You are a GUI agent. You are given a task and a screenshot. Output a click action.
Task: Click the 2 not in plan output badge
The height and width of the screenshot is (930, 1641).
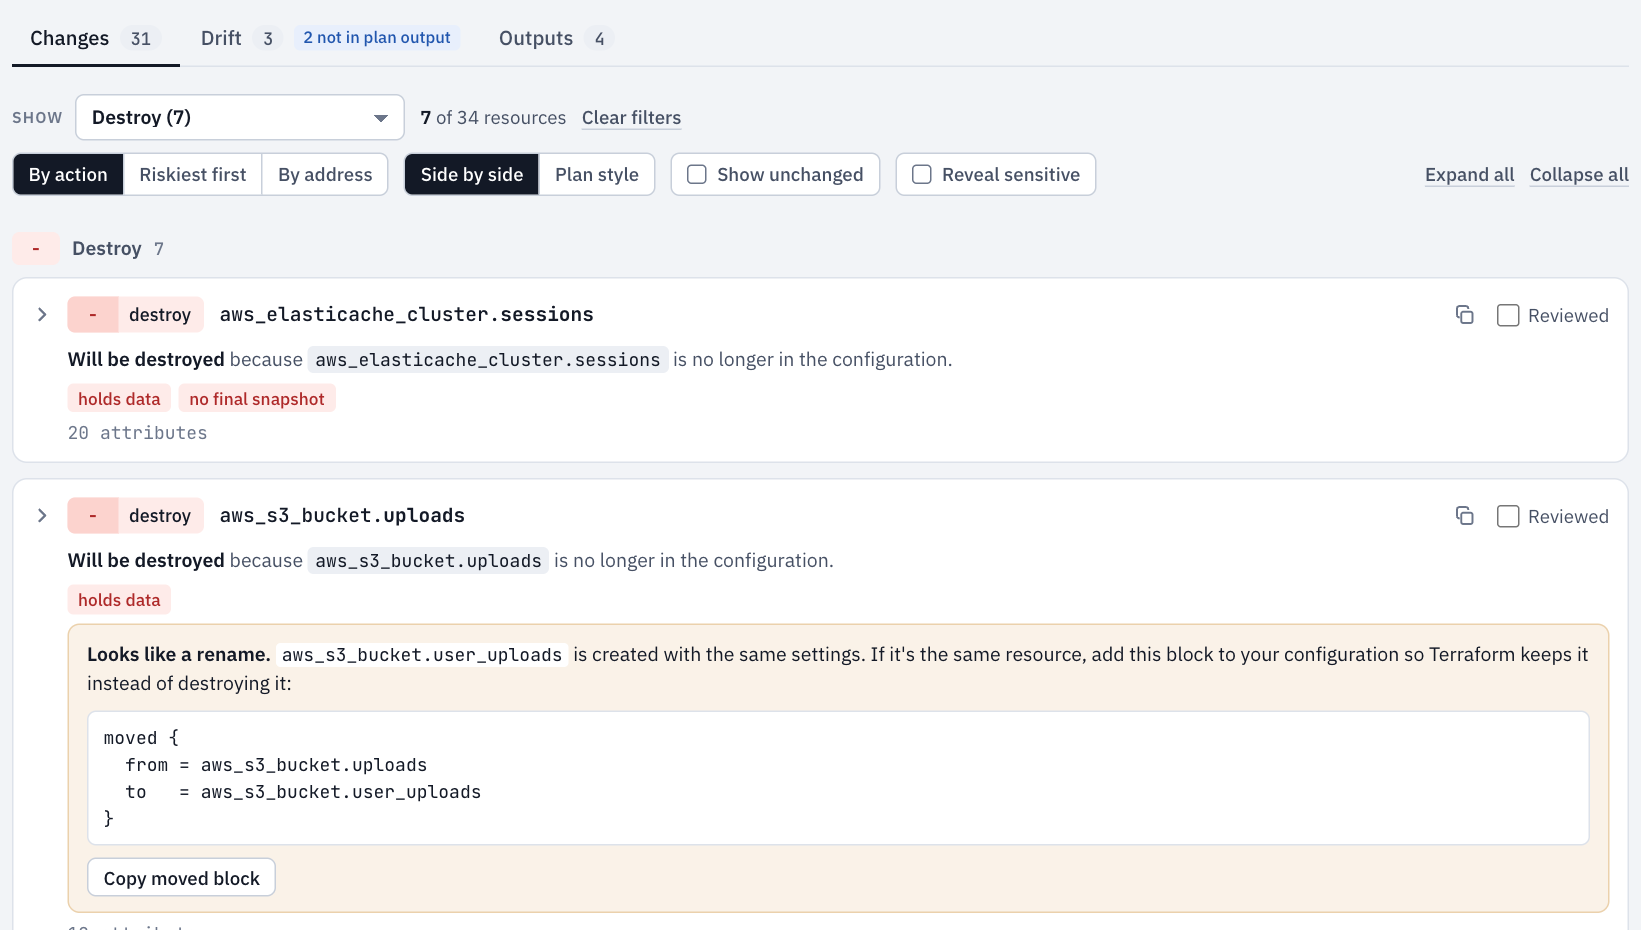(377, 38)
